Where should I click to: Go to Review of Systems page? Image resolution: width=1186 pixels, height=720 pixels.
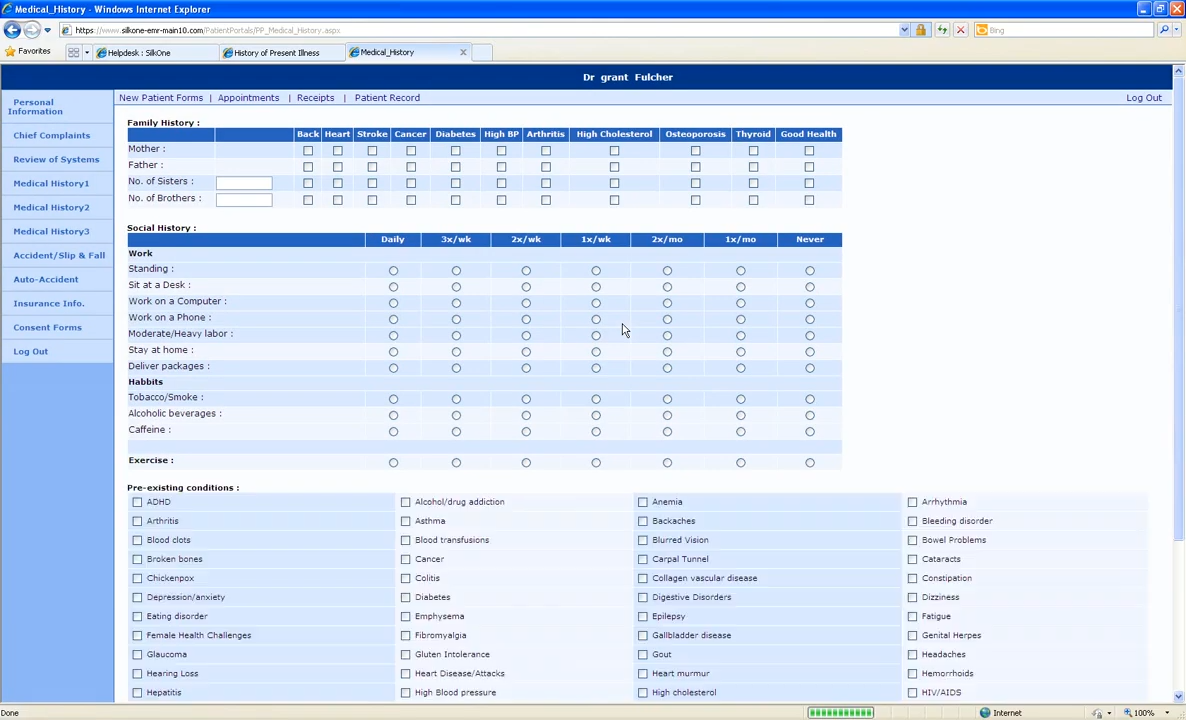tap(56, 159)
